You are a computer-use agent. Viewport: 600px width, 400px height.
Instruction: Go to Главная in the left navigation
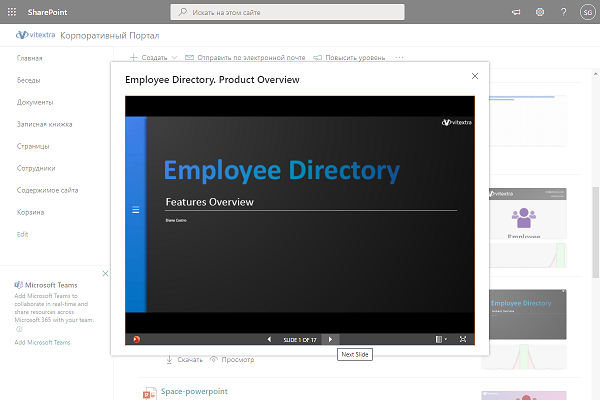pos(29,58)
